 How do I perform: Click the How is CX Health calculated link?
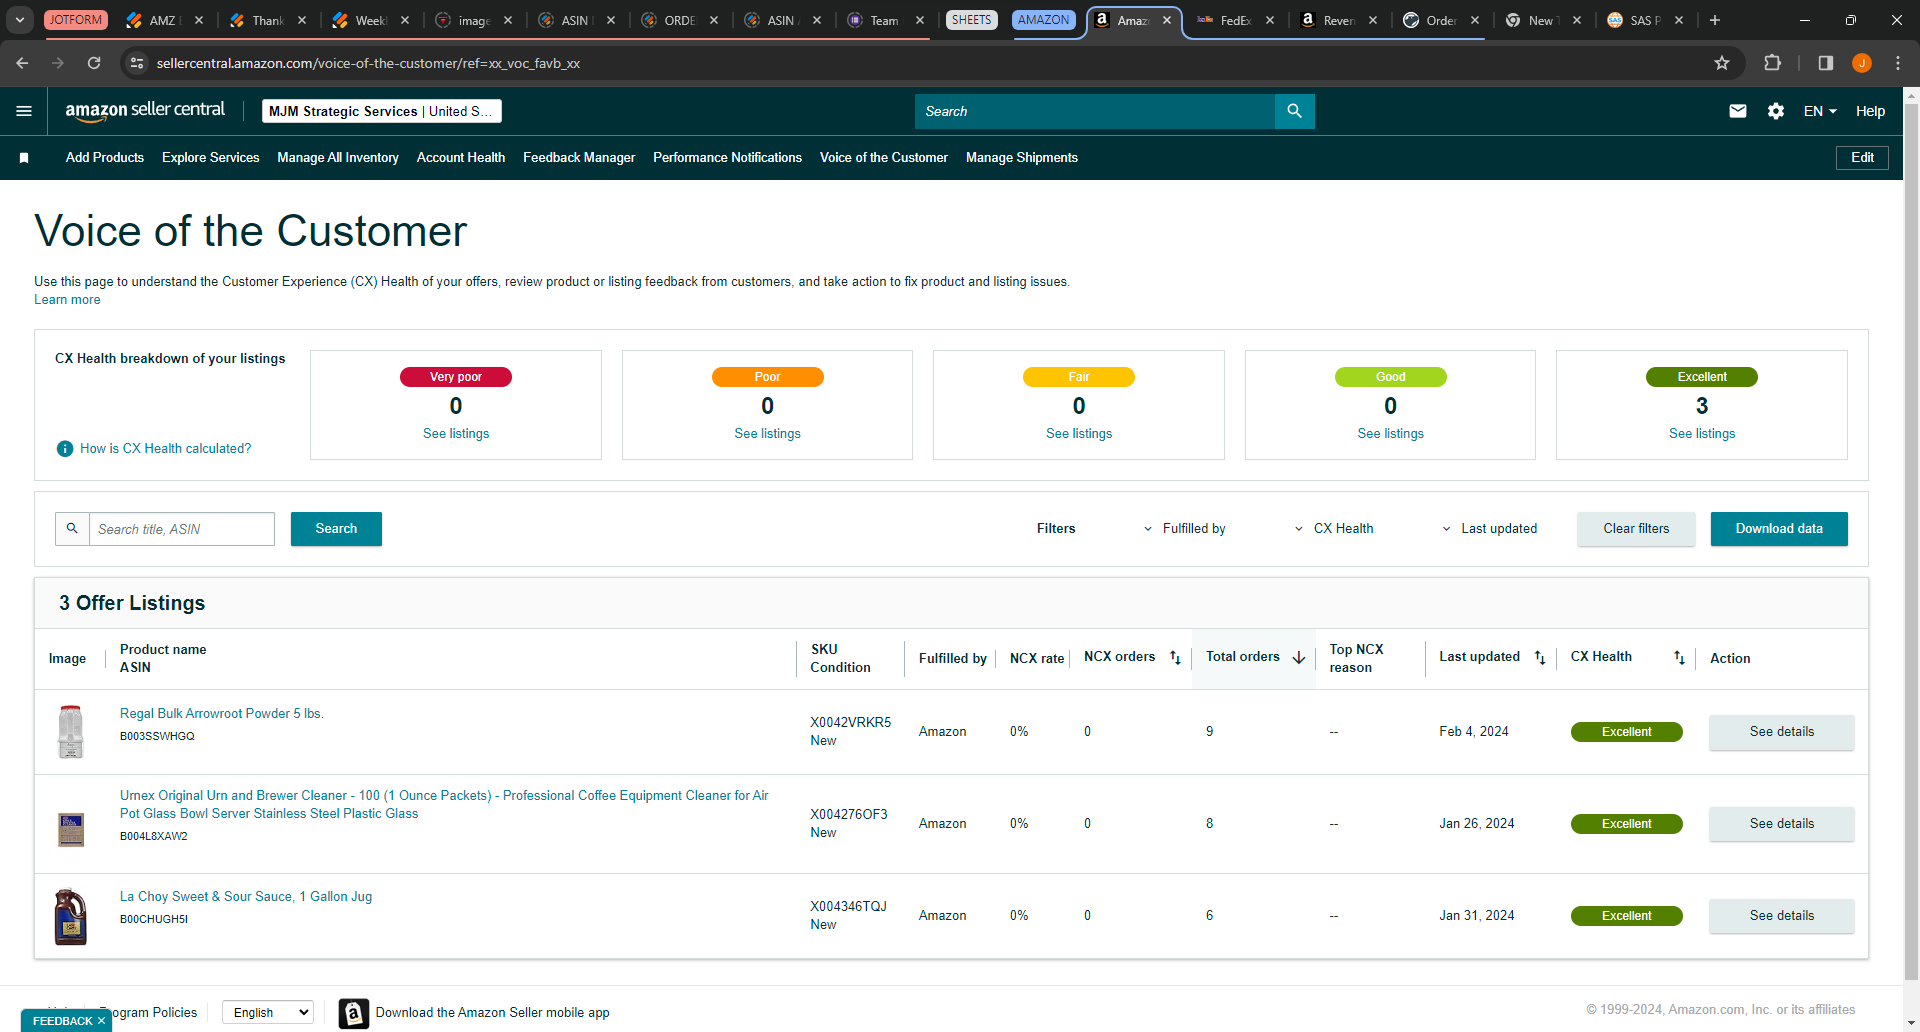[x=166, y=449]
